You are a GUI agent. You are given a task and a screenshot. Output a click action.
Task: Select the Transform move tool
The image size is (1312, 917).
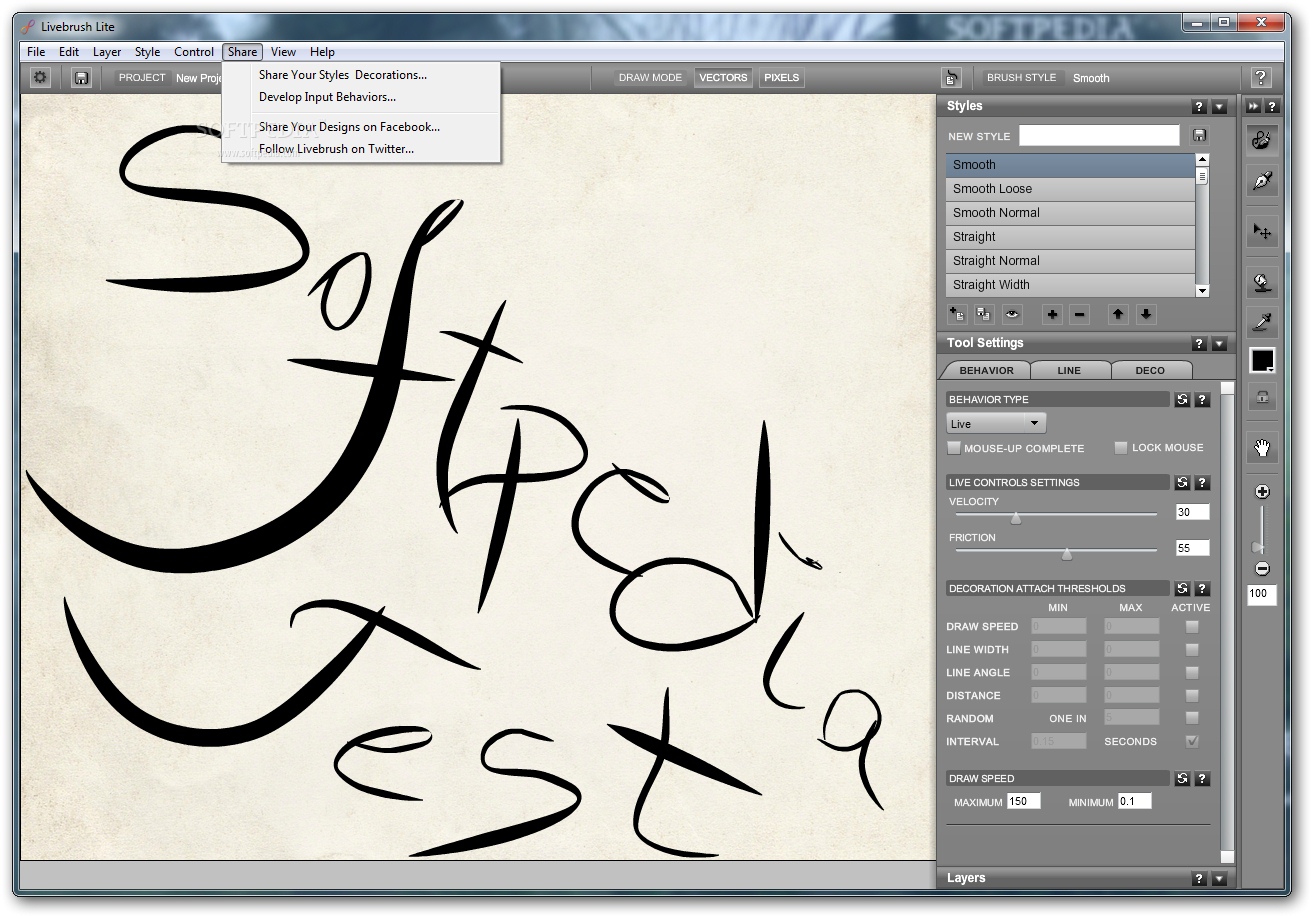(1262, 232)
